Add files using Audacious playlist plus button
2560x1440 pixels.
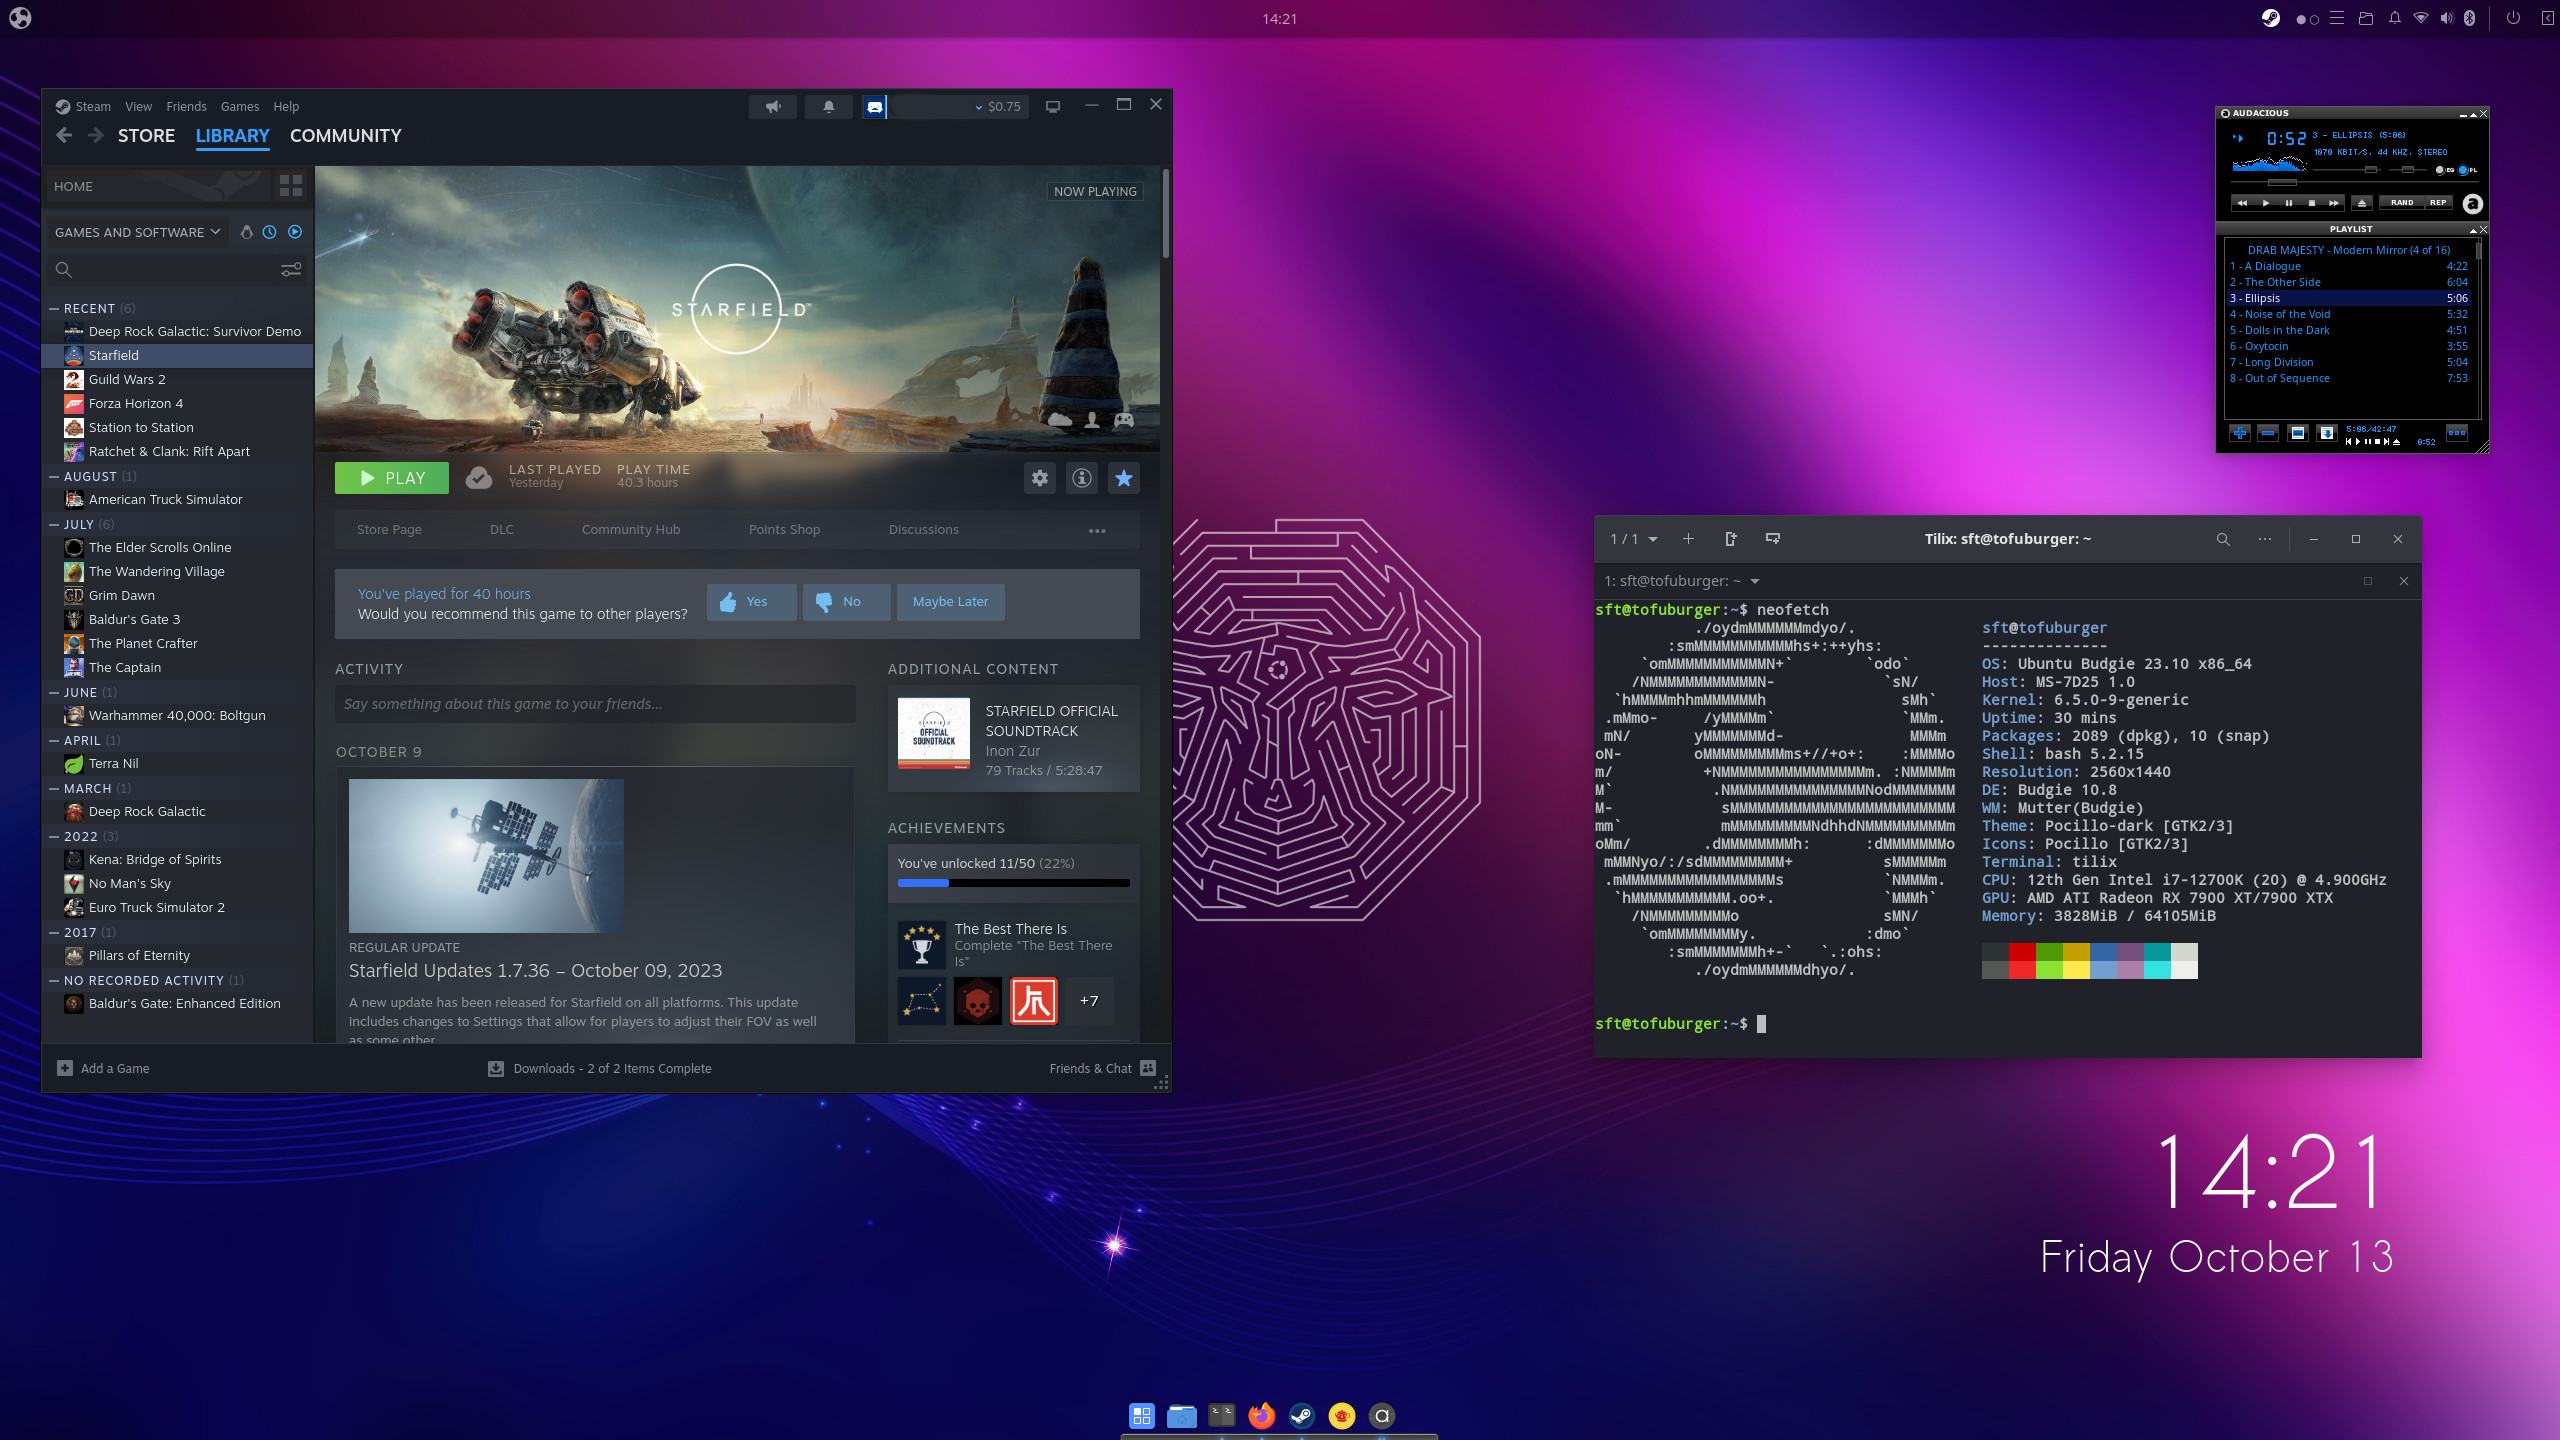pyautogui.click(x=2240, y=433)
